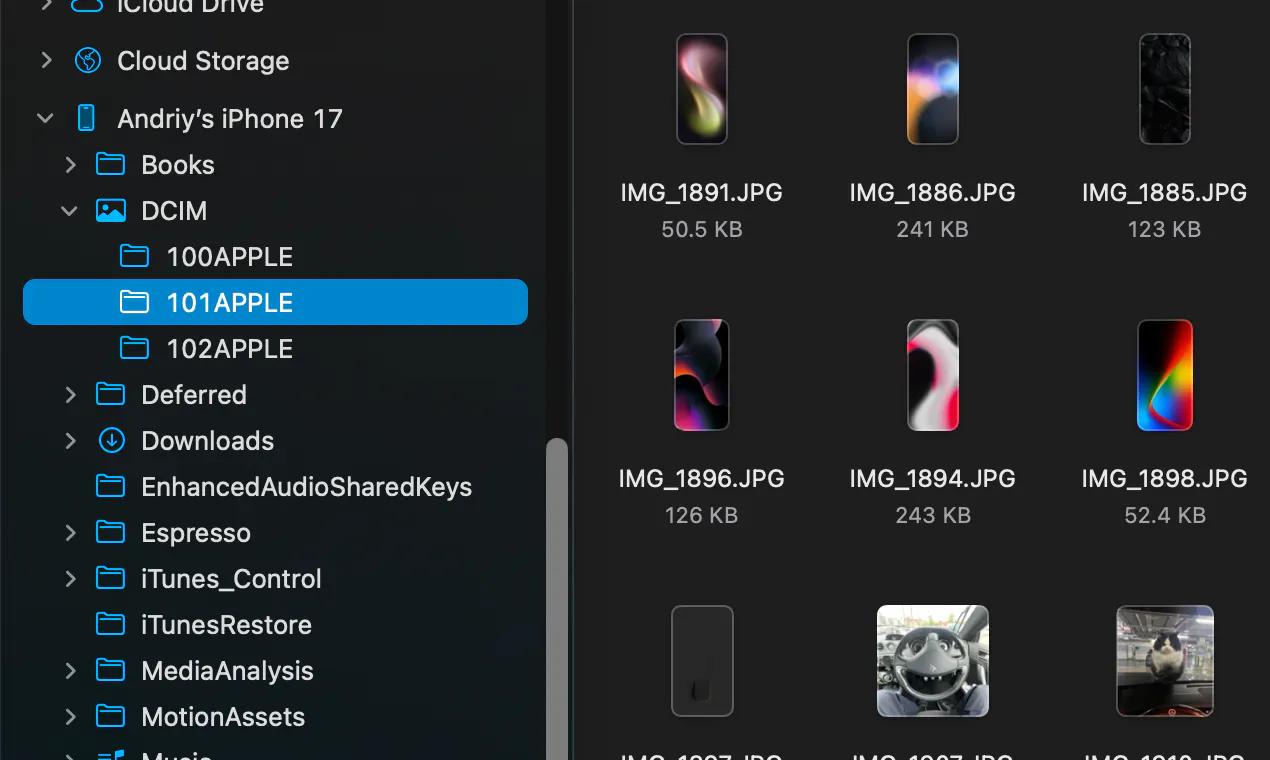The image size is (1270, 760).
Task: Collapse Andriy's iPhone 17 tree
Action: click(x=45, y=119)
